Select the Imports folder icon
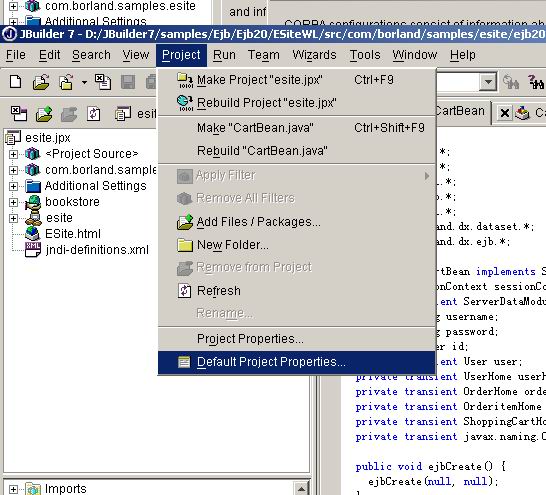546x495 pixels. [x=33, y=489]
